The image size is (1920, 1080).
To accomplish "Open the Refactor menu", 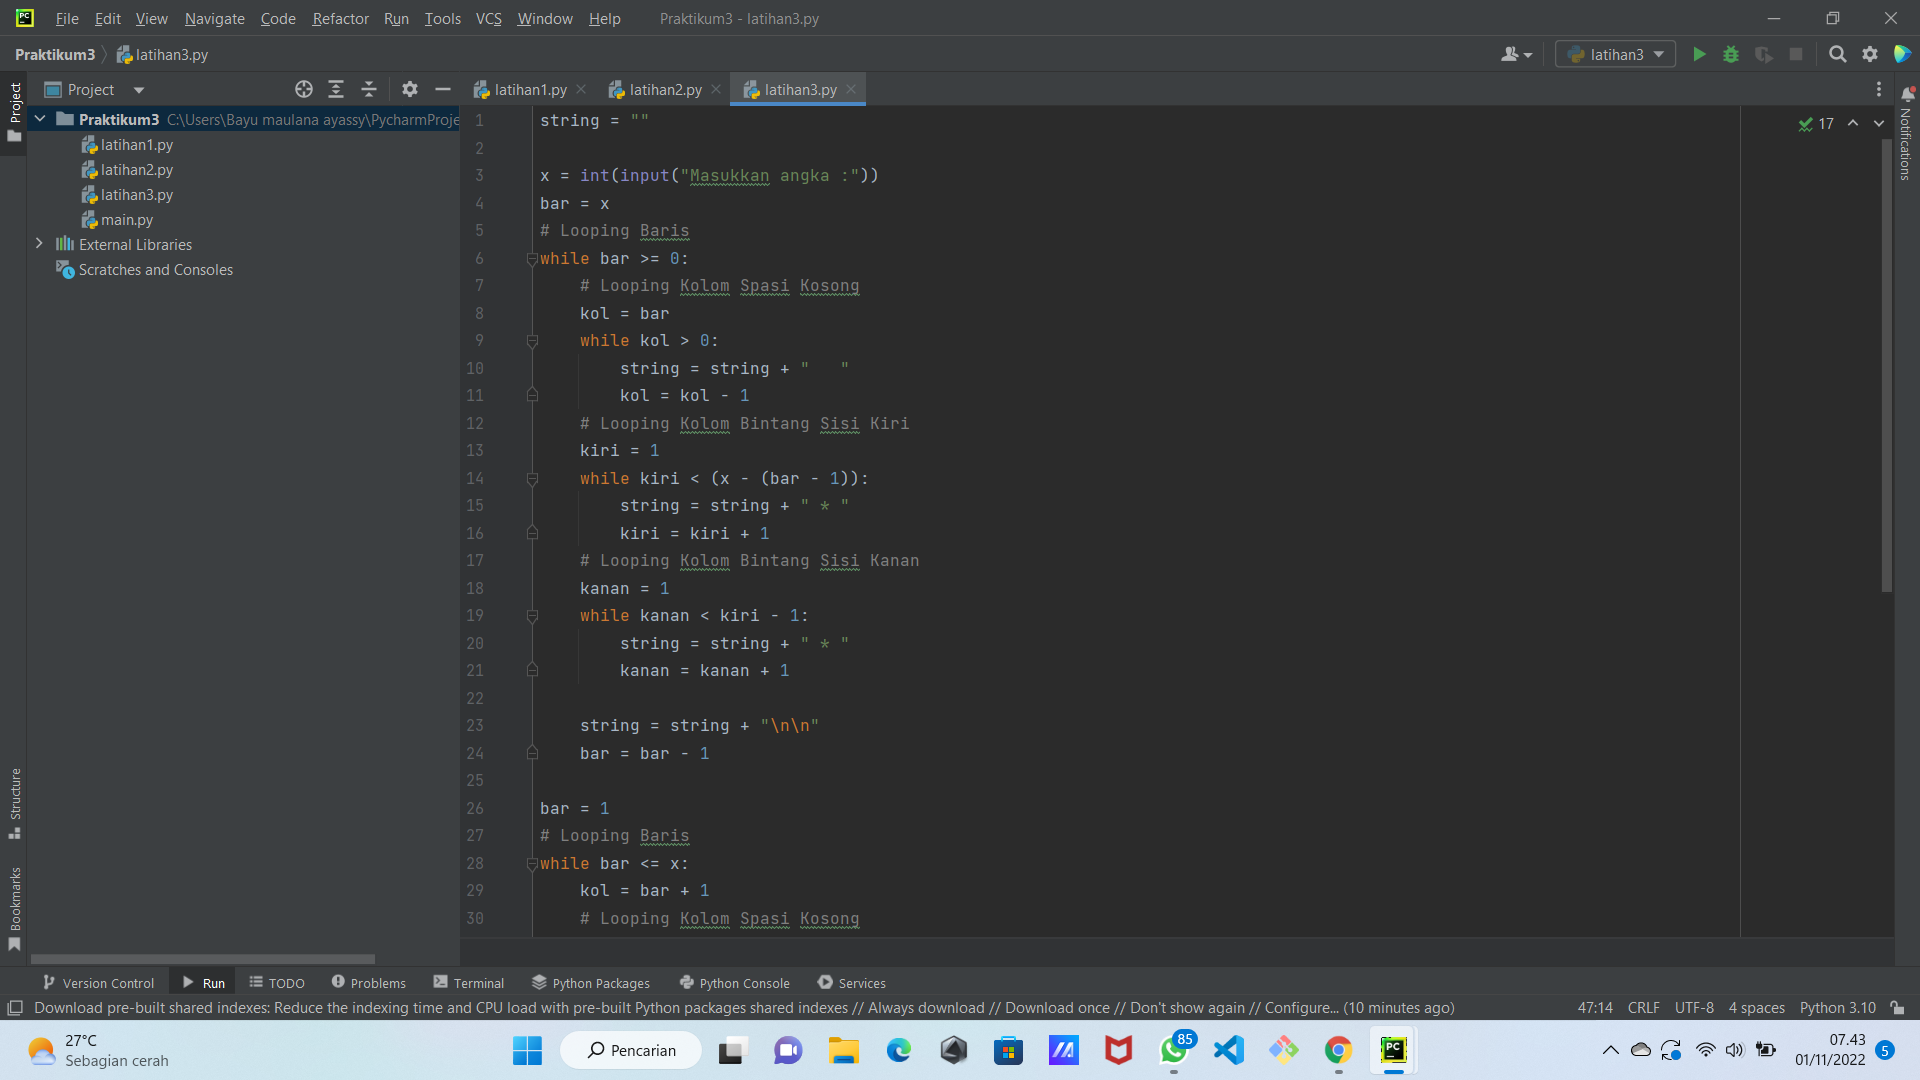I will point(340,18).
